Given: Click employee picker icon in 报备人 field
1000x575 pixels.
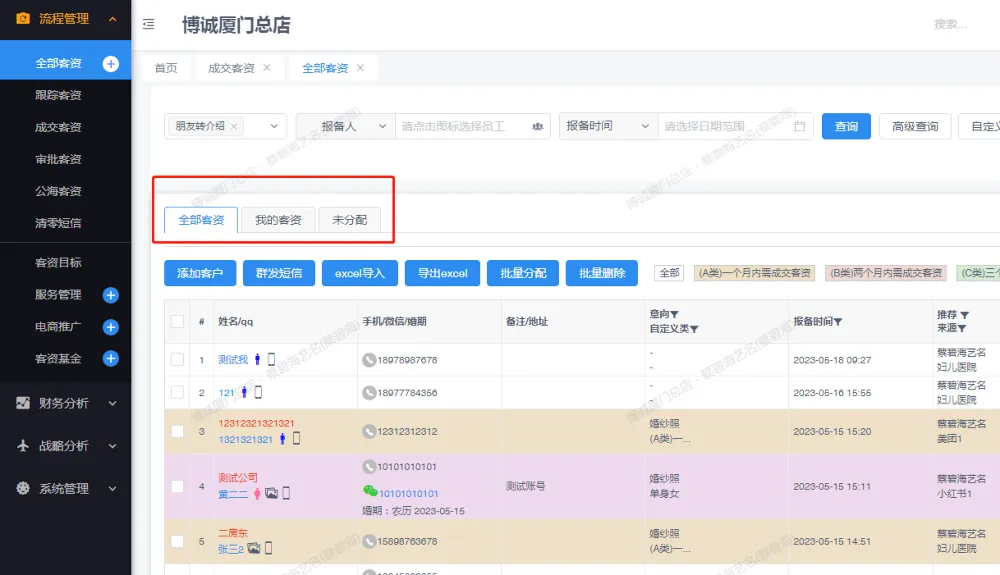Looking at the screenshot, I should click(537, 127).
